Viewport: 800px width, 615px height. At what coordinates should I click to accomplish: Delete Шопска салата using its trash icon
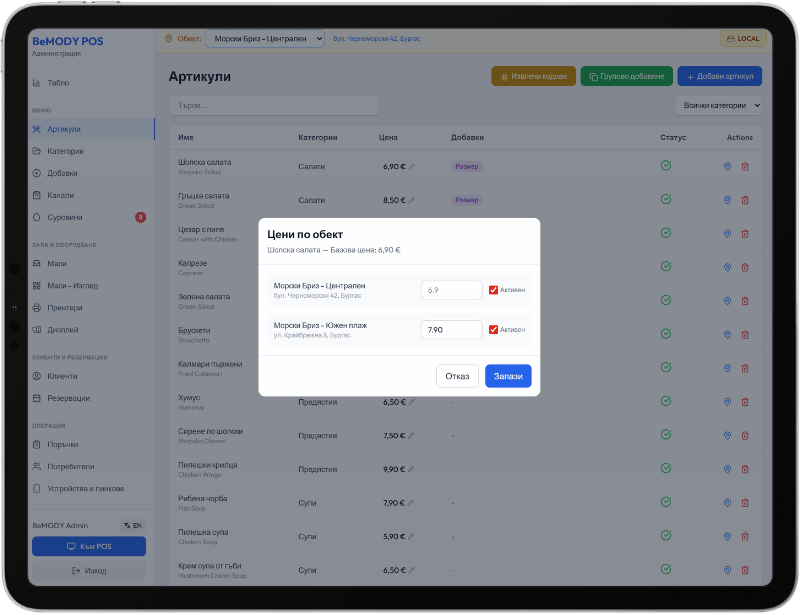point(745,166)
